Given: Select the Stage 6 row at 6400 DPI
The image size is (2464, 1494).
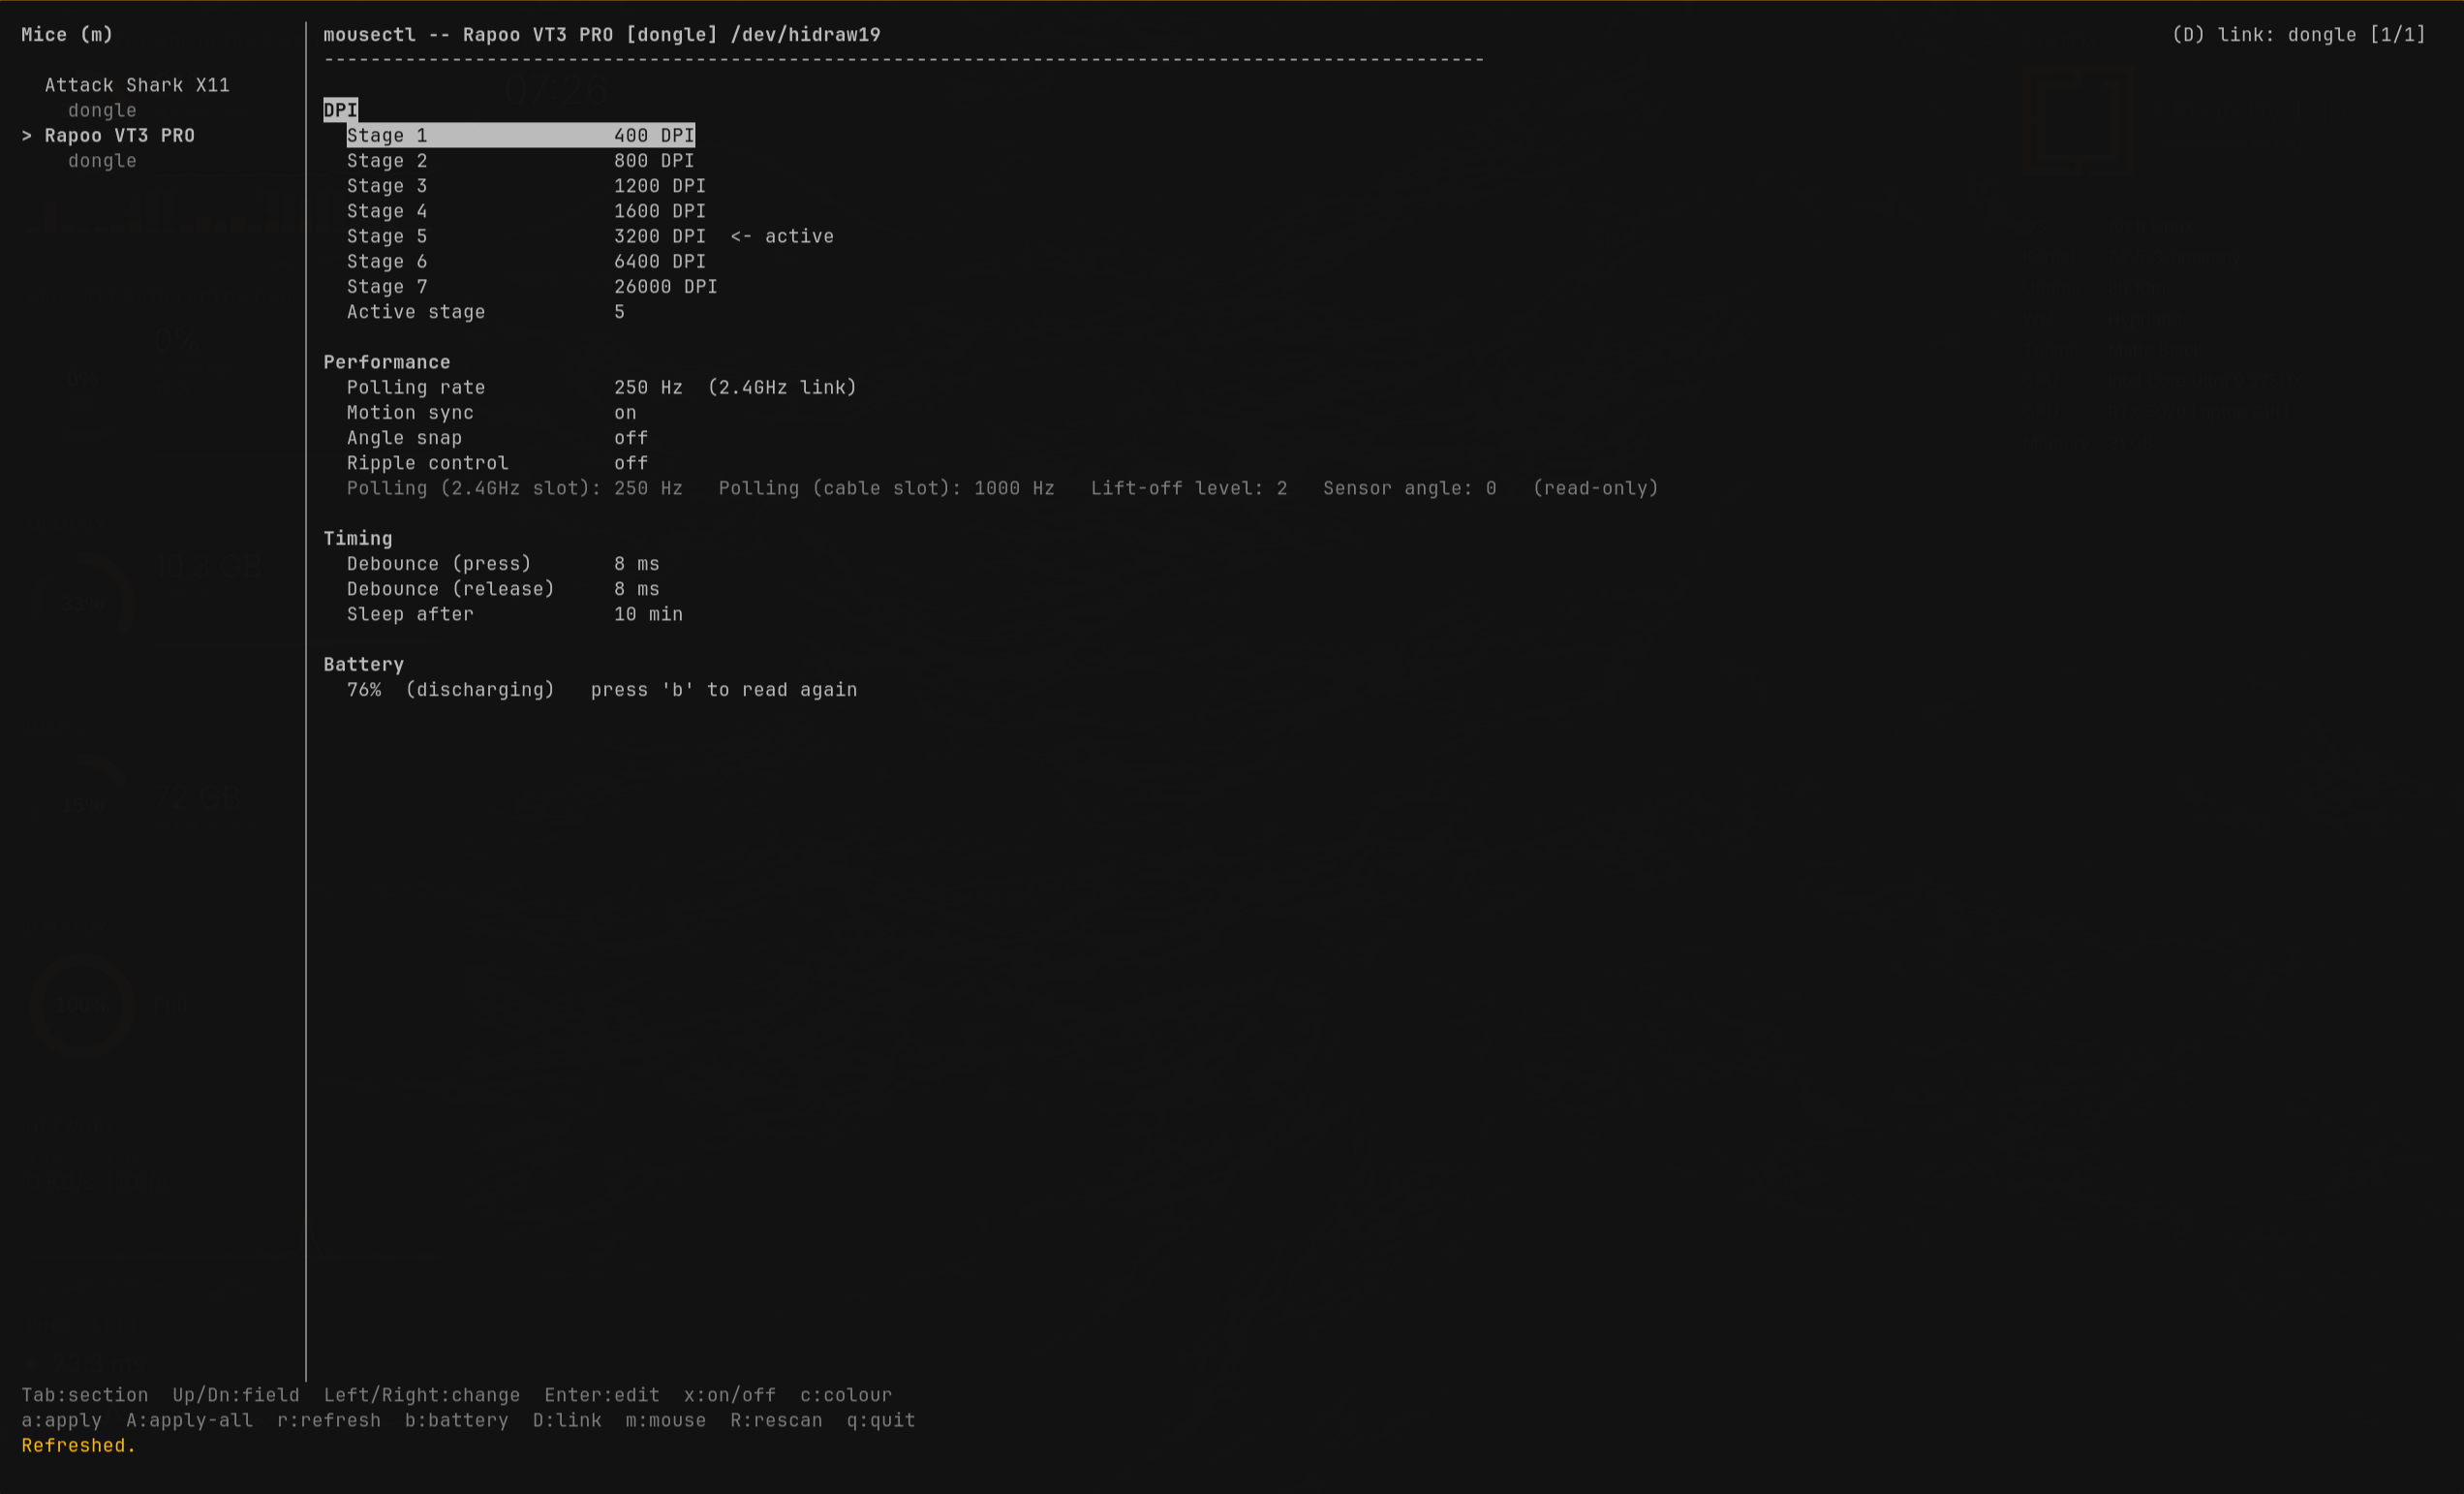Looking at the screenshot, I should click(526, 261).
